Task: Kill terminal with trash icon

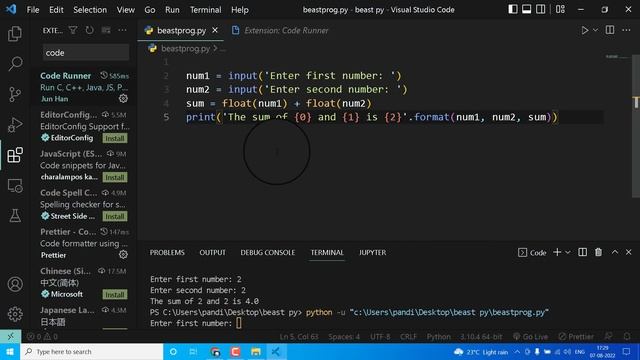Action: (598, 253)
